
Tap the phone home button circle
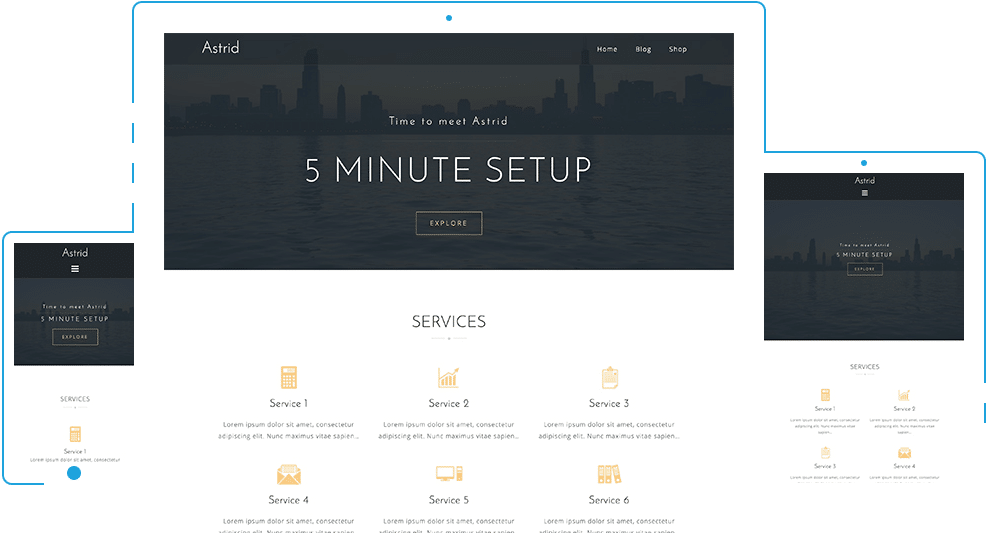tap(74, 473)
